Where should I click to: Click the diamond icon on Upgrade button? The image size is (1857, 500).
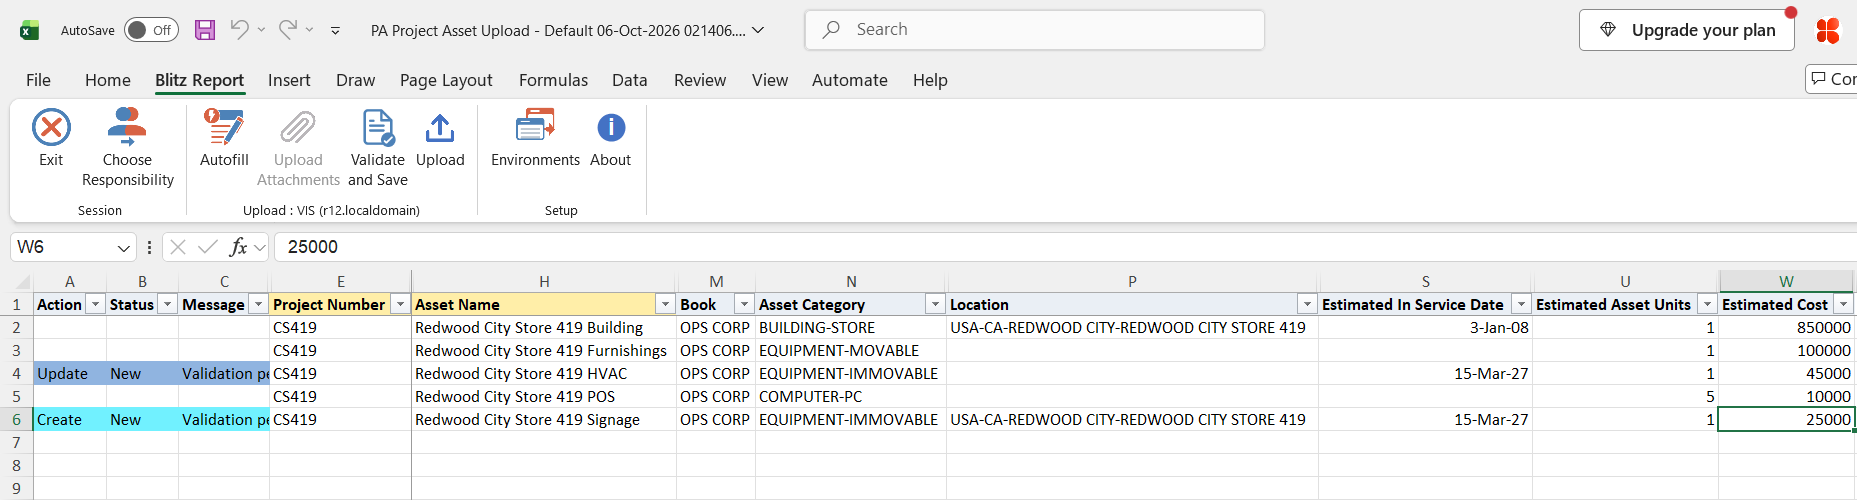1608,30
